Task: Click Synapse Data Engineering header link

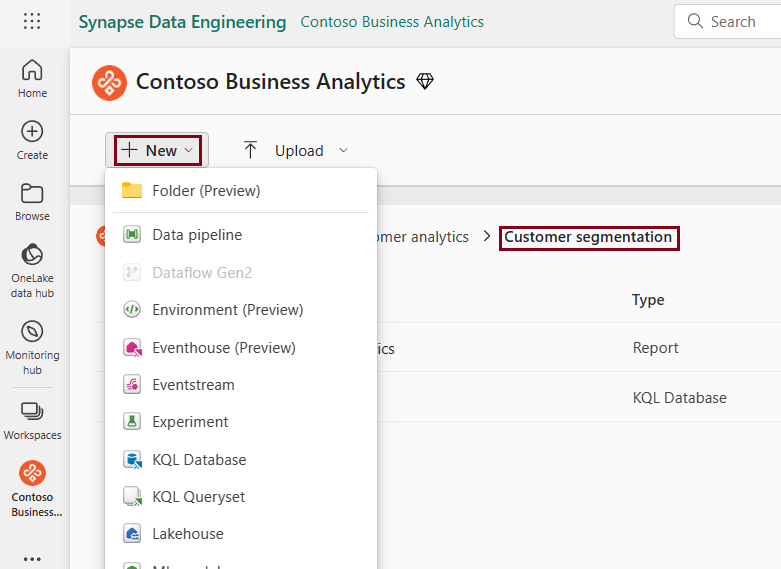Action: [182, 22]
